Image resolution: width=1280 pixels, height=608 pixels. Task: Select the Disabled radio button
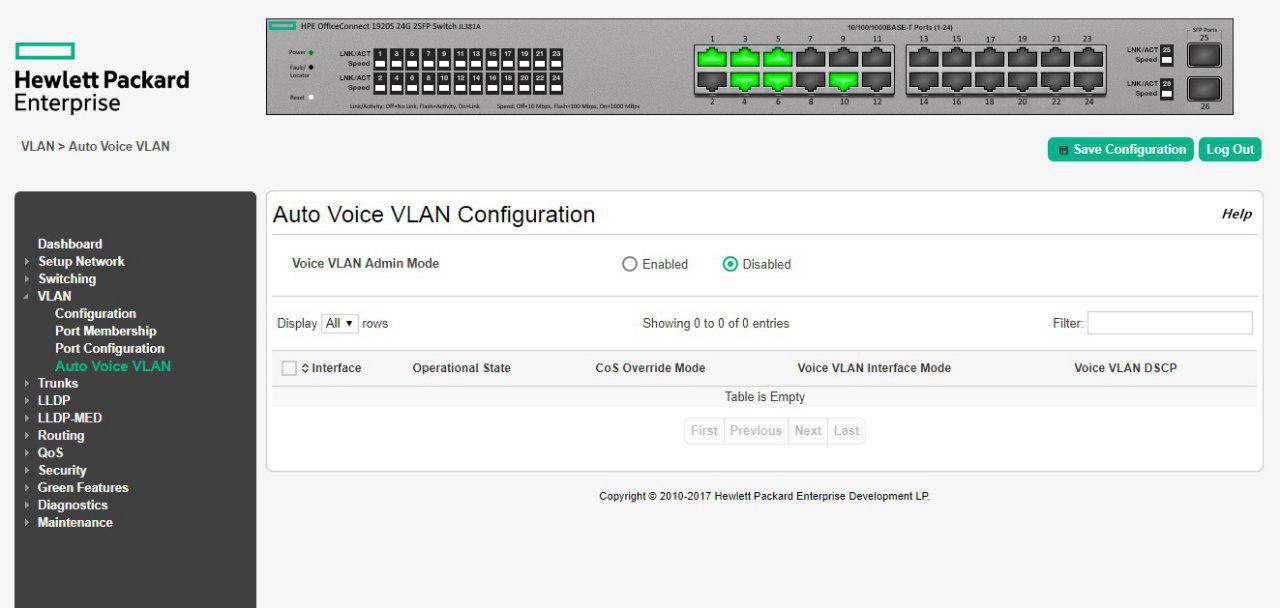(730, 264)
